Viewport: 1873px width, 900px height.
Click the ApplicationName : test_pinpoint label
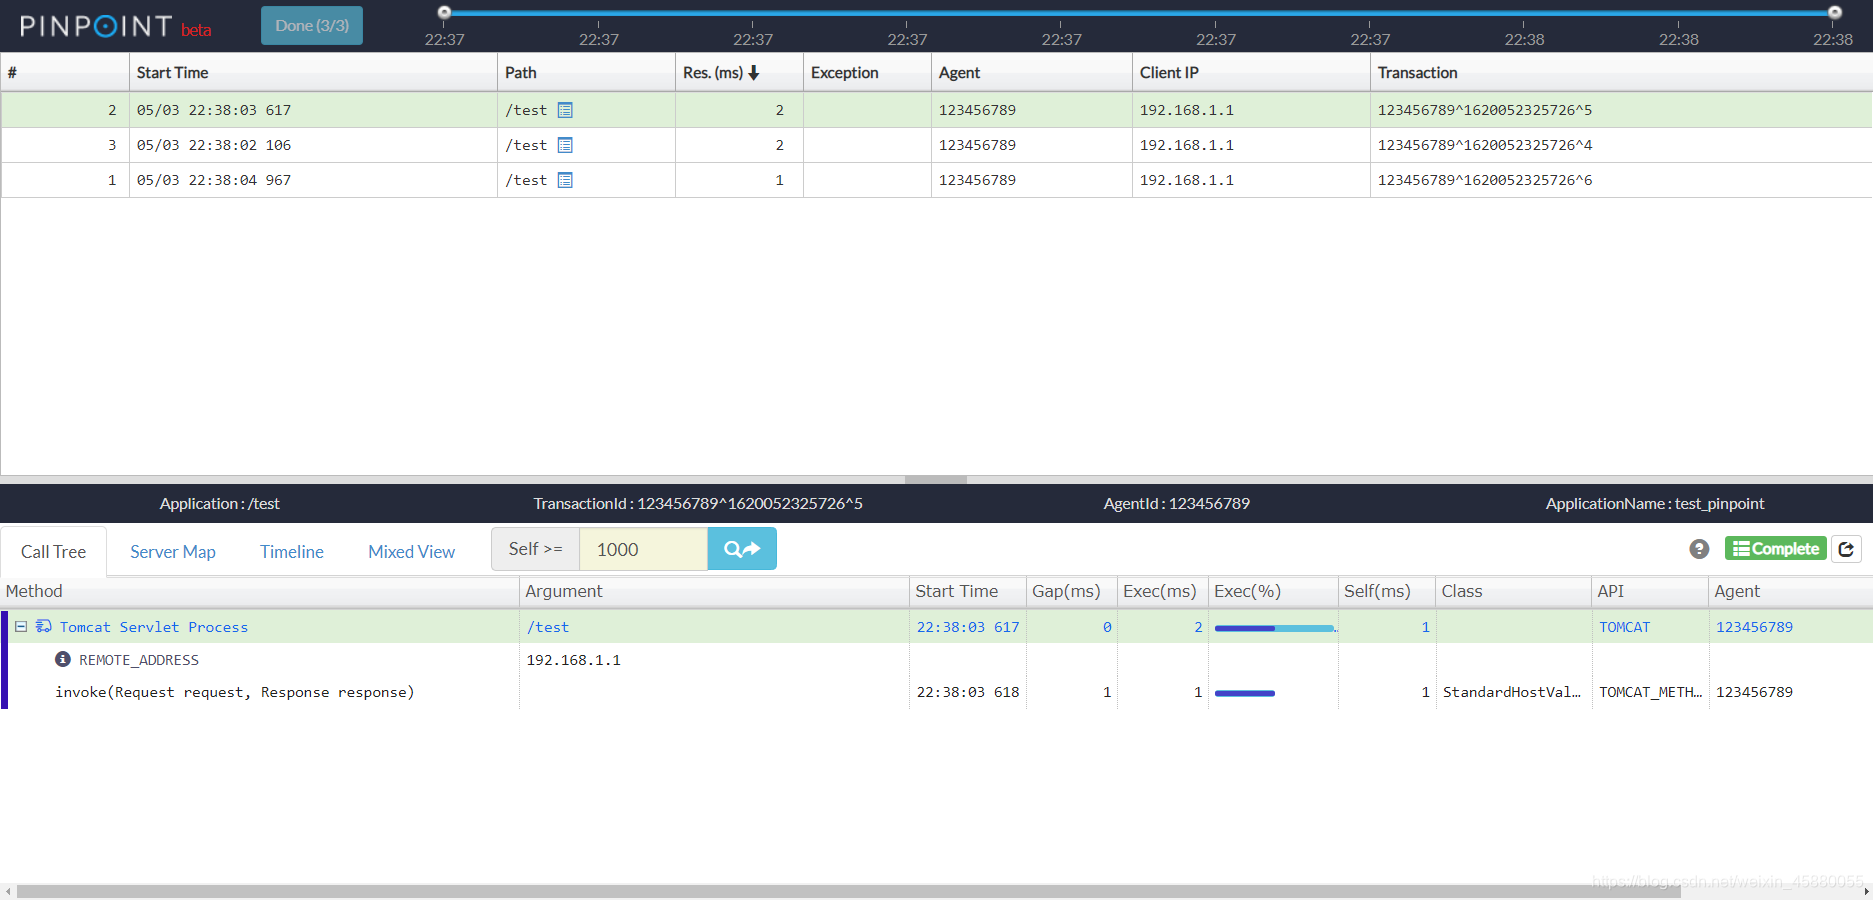coord(1655,504)
